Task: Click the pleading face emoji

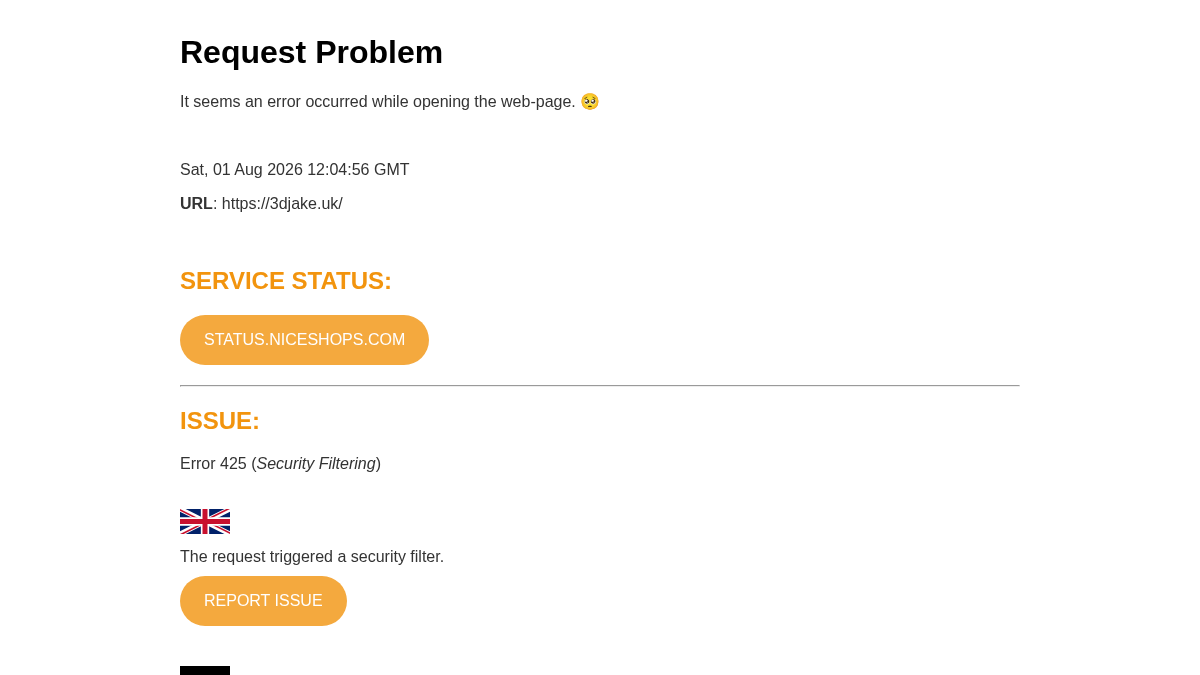Action: tap(590, 102)
